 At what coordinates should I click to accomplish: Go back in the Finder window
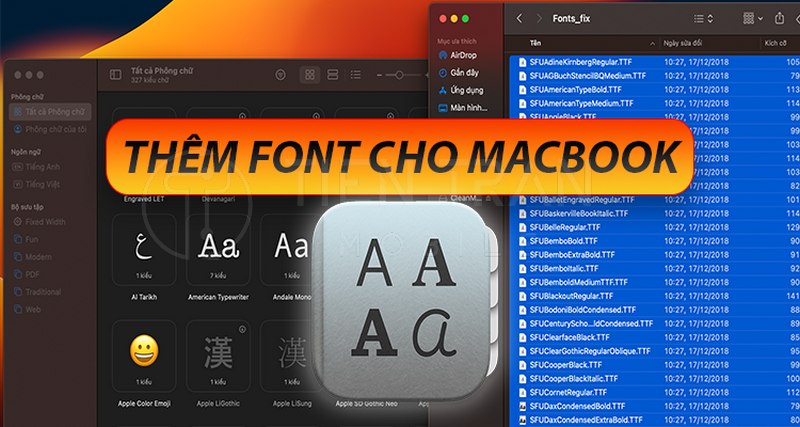[519, 18]
